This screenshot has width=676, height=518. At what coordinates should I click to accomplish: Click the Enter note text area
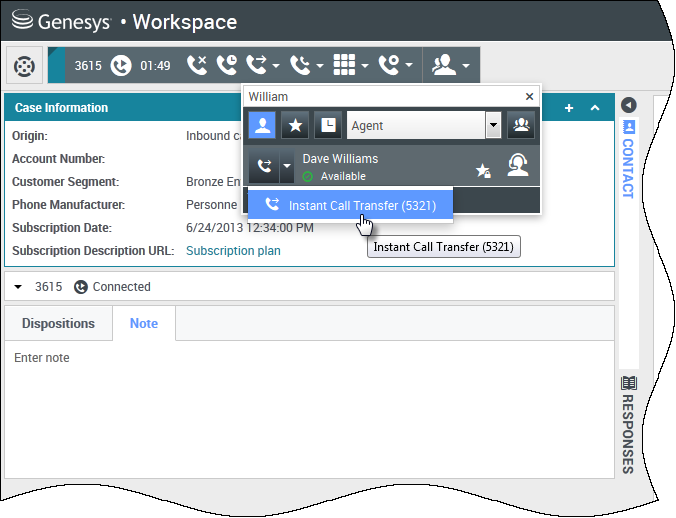coord(309,409)
